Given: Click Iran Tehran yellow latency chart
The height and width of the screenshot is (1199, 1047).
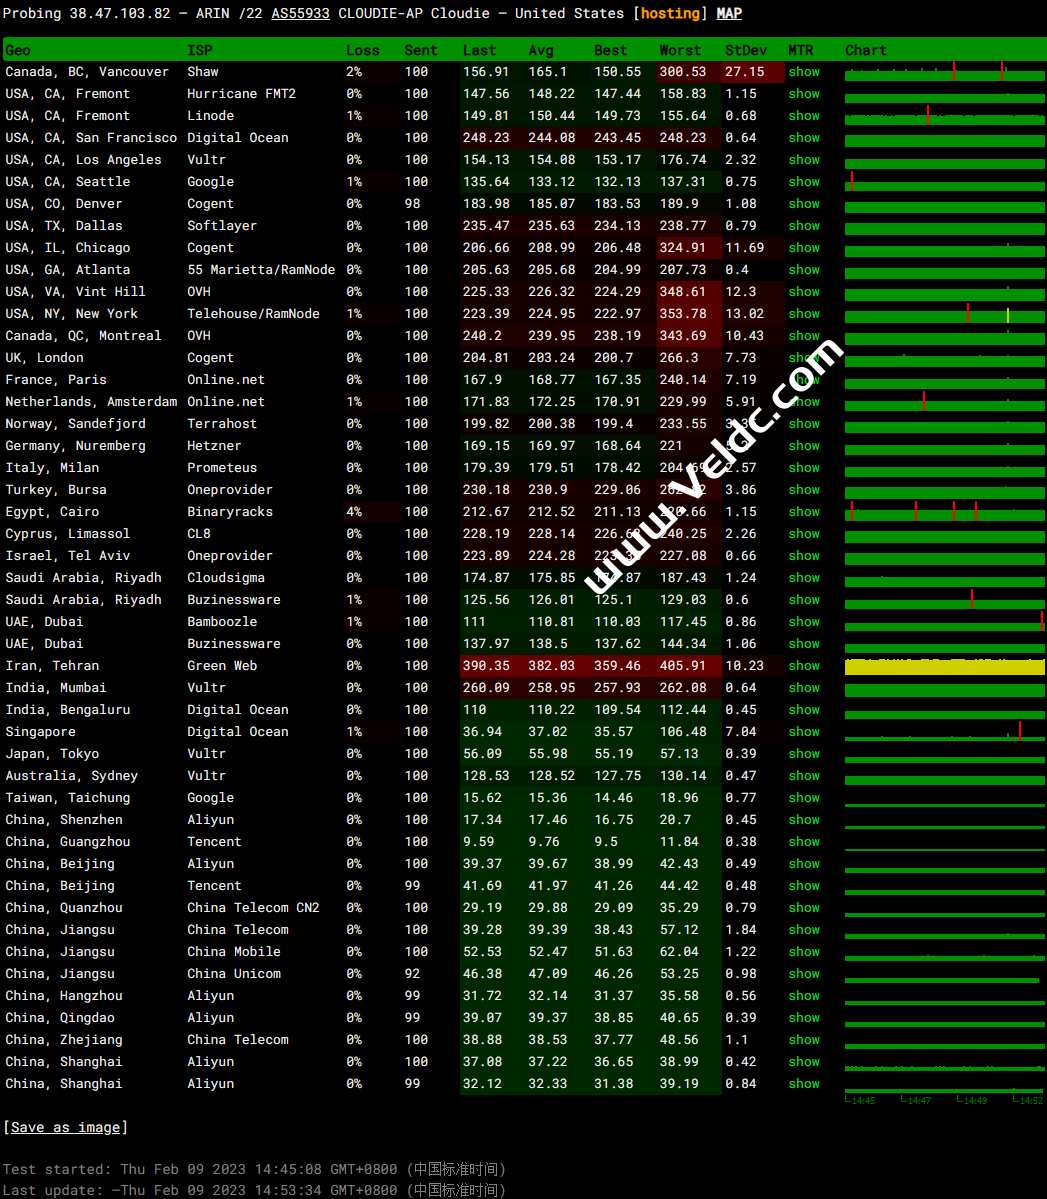Looking at the screenshot, I should click(x=944, y=667).
